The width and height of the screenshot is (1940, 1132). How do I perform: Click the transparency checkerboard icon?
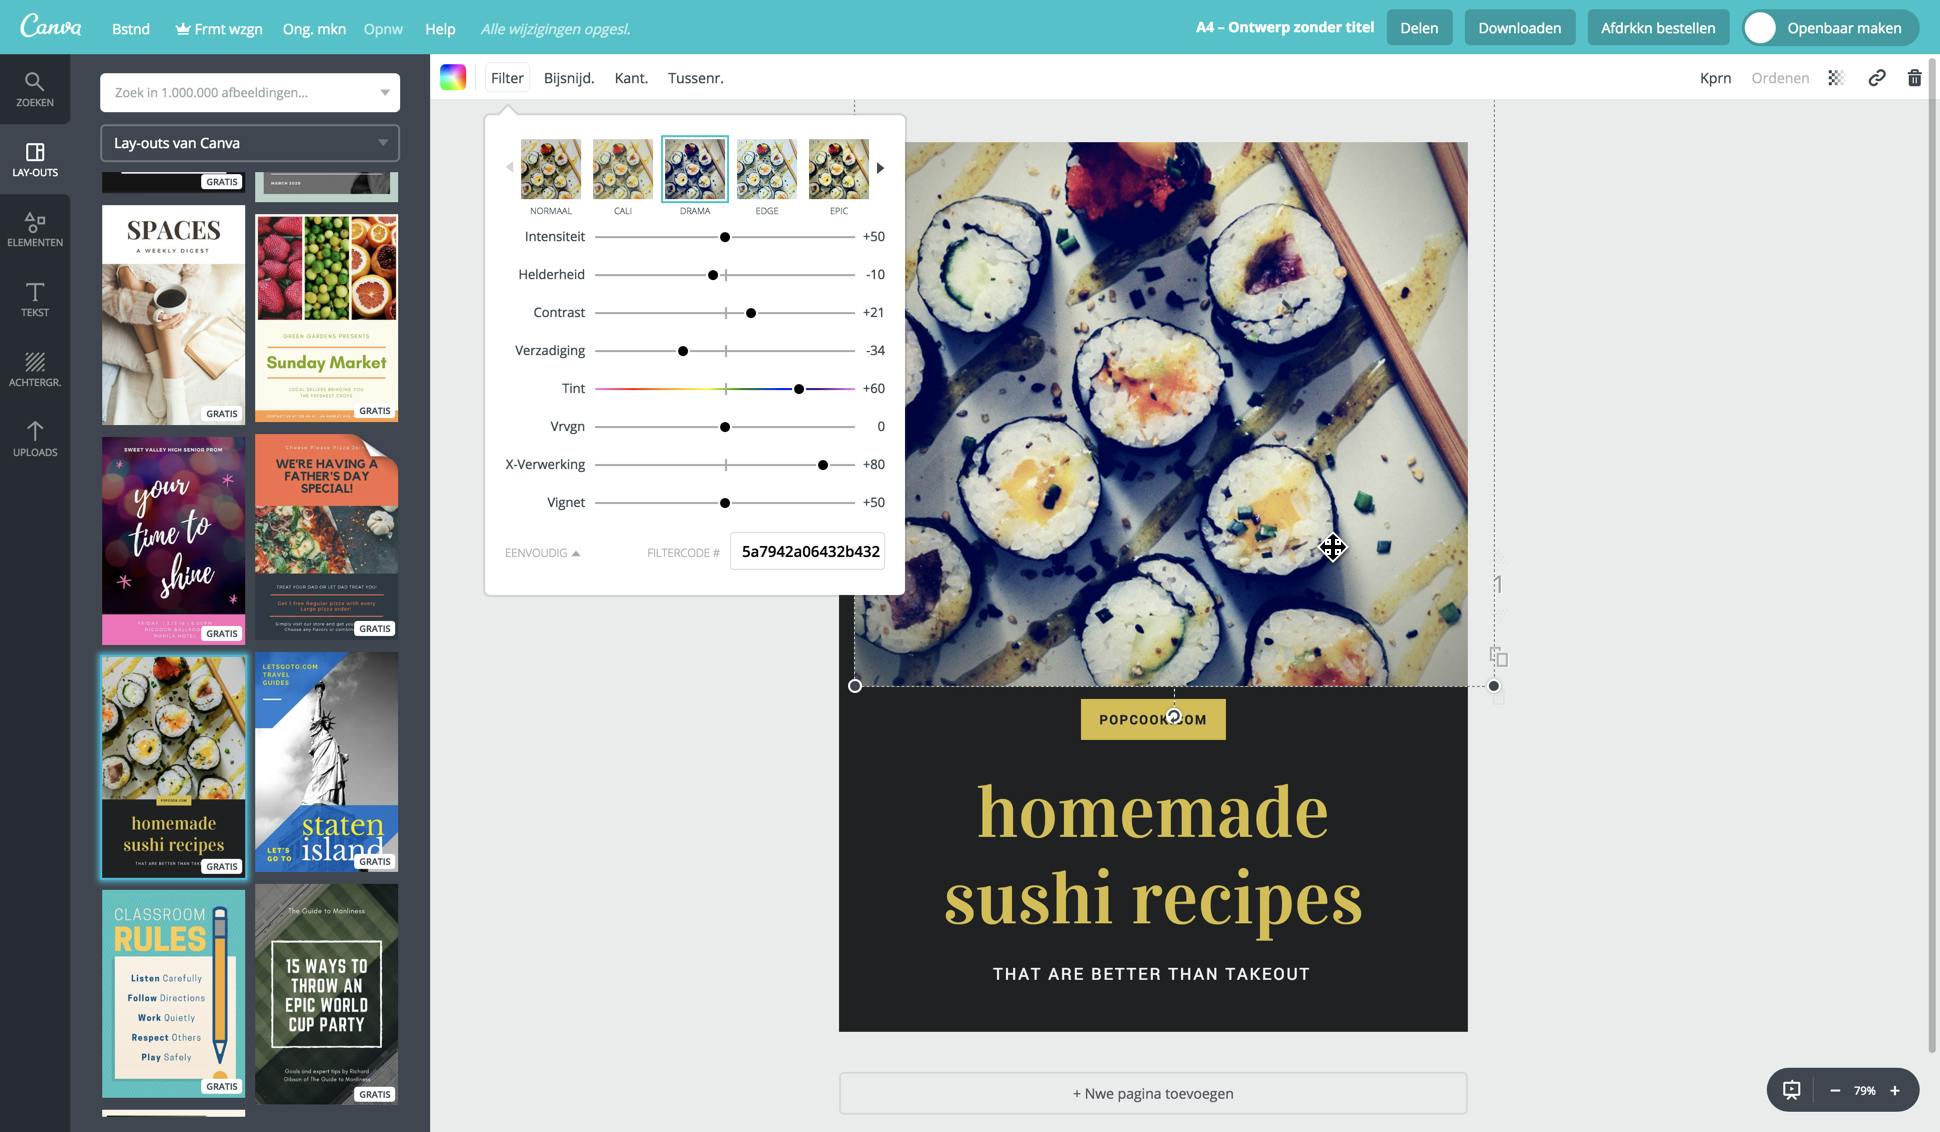pyautogui.click(x=1836, y=78)
